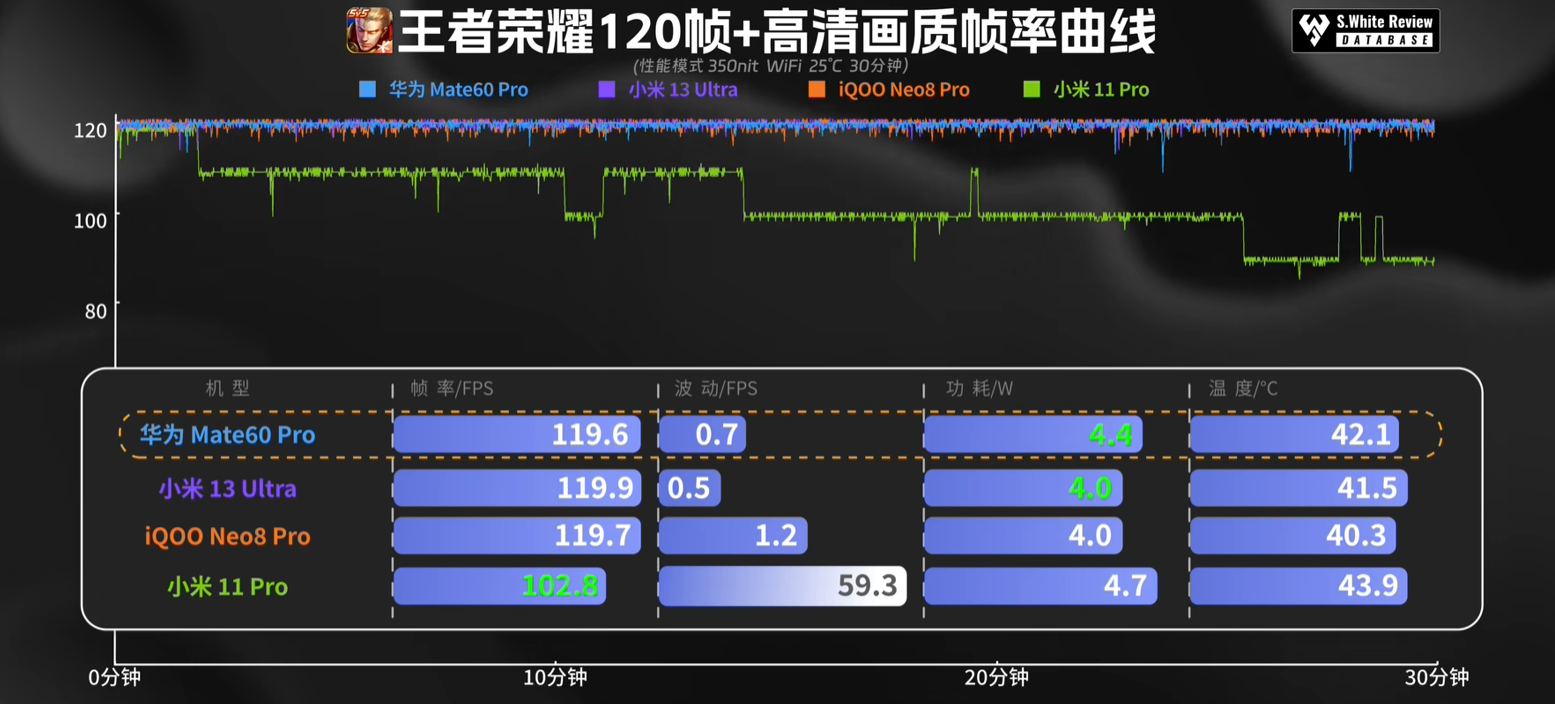Select the 华为 Mate60 Pro legend label
This screenshot has width=1555, height=704.
click(458, 89)
